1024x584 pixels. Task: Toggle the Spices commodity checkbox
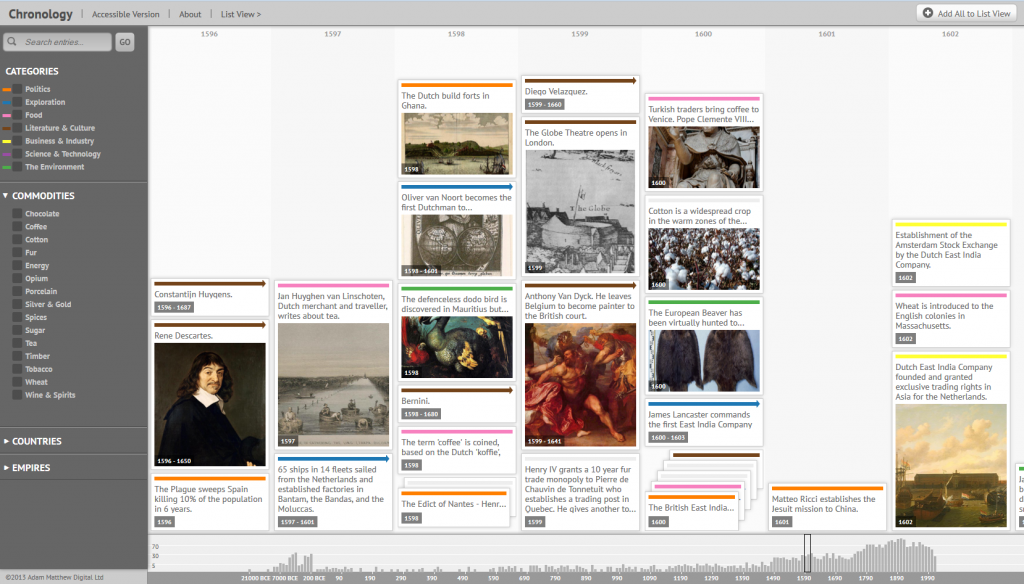(18, 317)
